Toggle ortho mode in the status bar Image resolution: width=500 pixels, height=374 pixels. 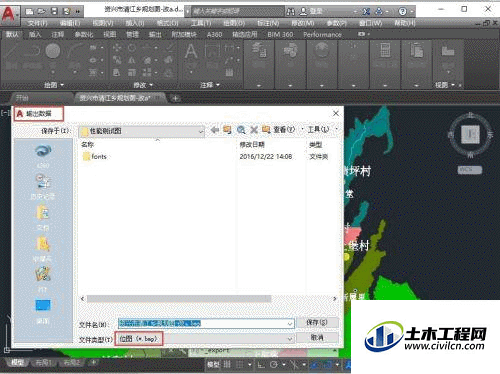tap(261, 365)
